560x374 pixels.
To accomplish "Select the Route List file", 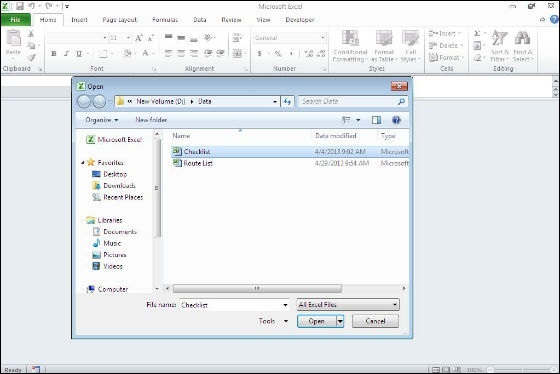I will [290, 163].
